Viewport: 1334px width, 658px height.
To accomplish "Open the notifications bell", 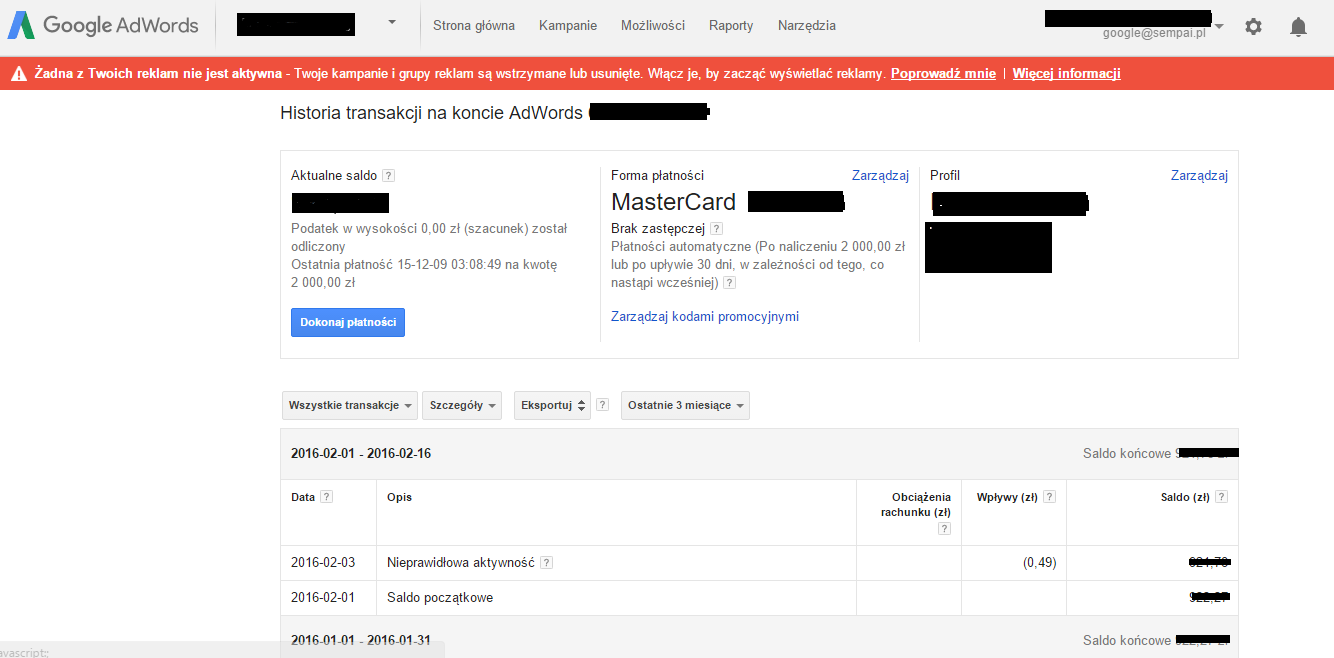I will (x=1298, y=27).
